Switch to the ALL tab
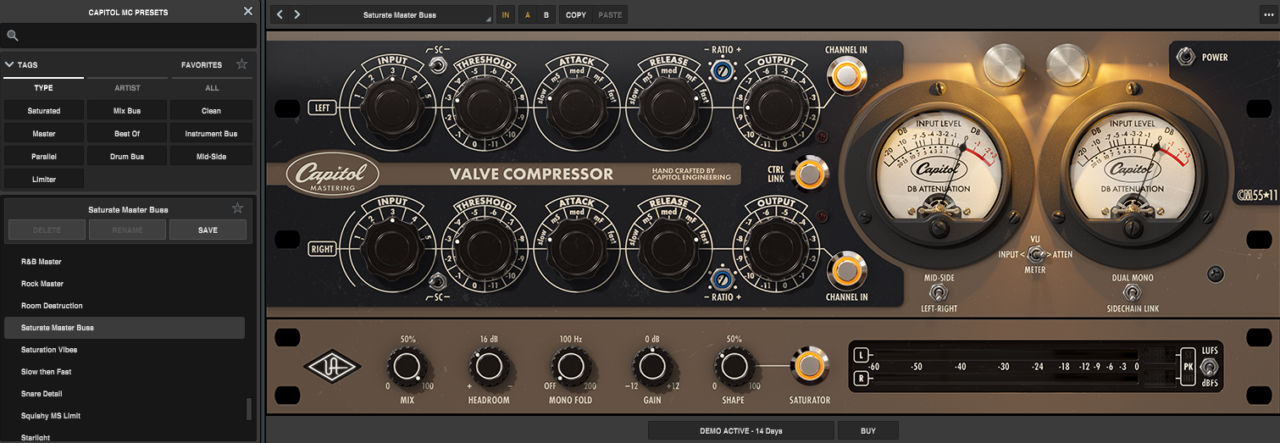 coord(211,88)
